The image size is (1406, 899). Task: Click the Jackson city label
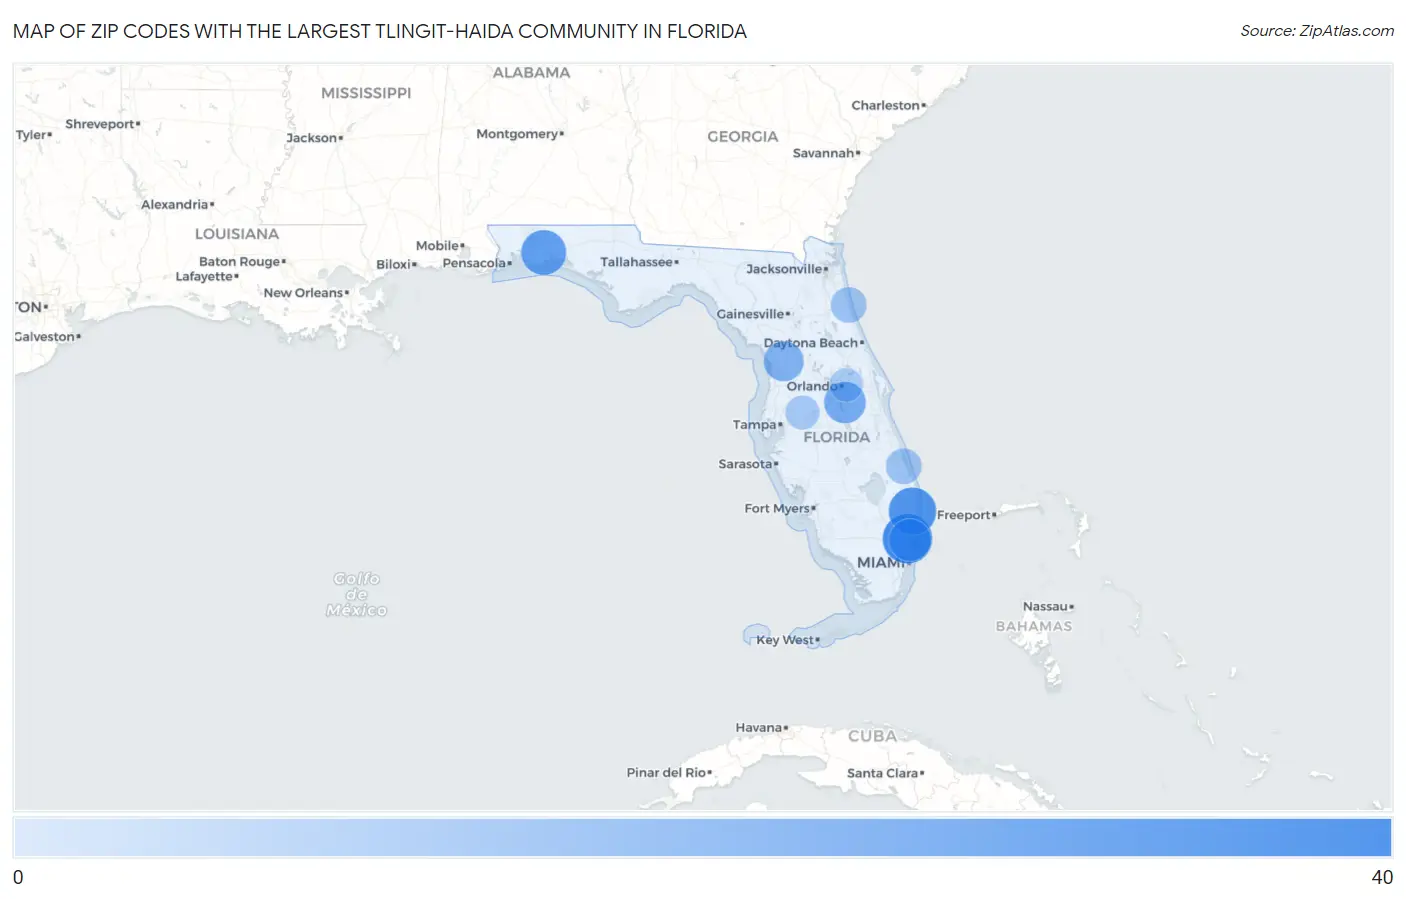point(312,138)
